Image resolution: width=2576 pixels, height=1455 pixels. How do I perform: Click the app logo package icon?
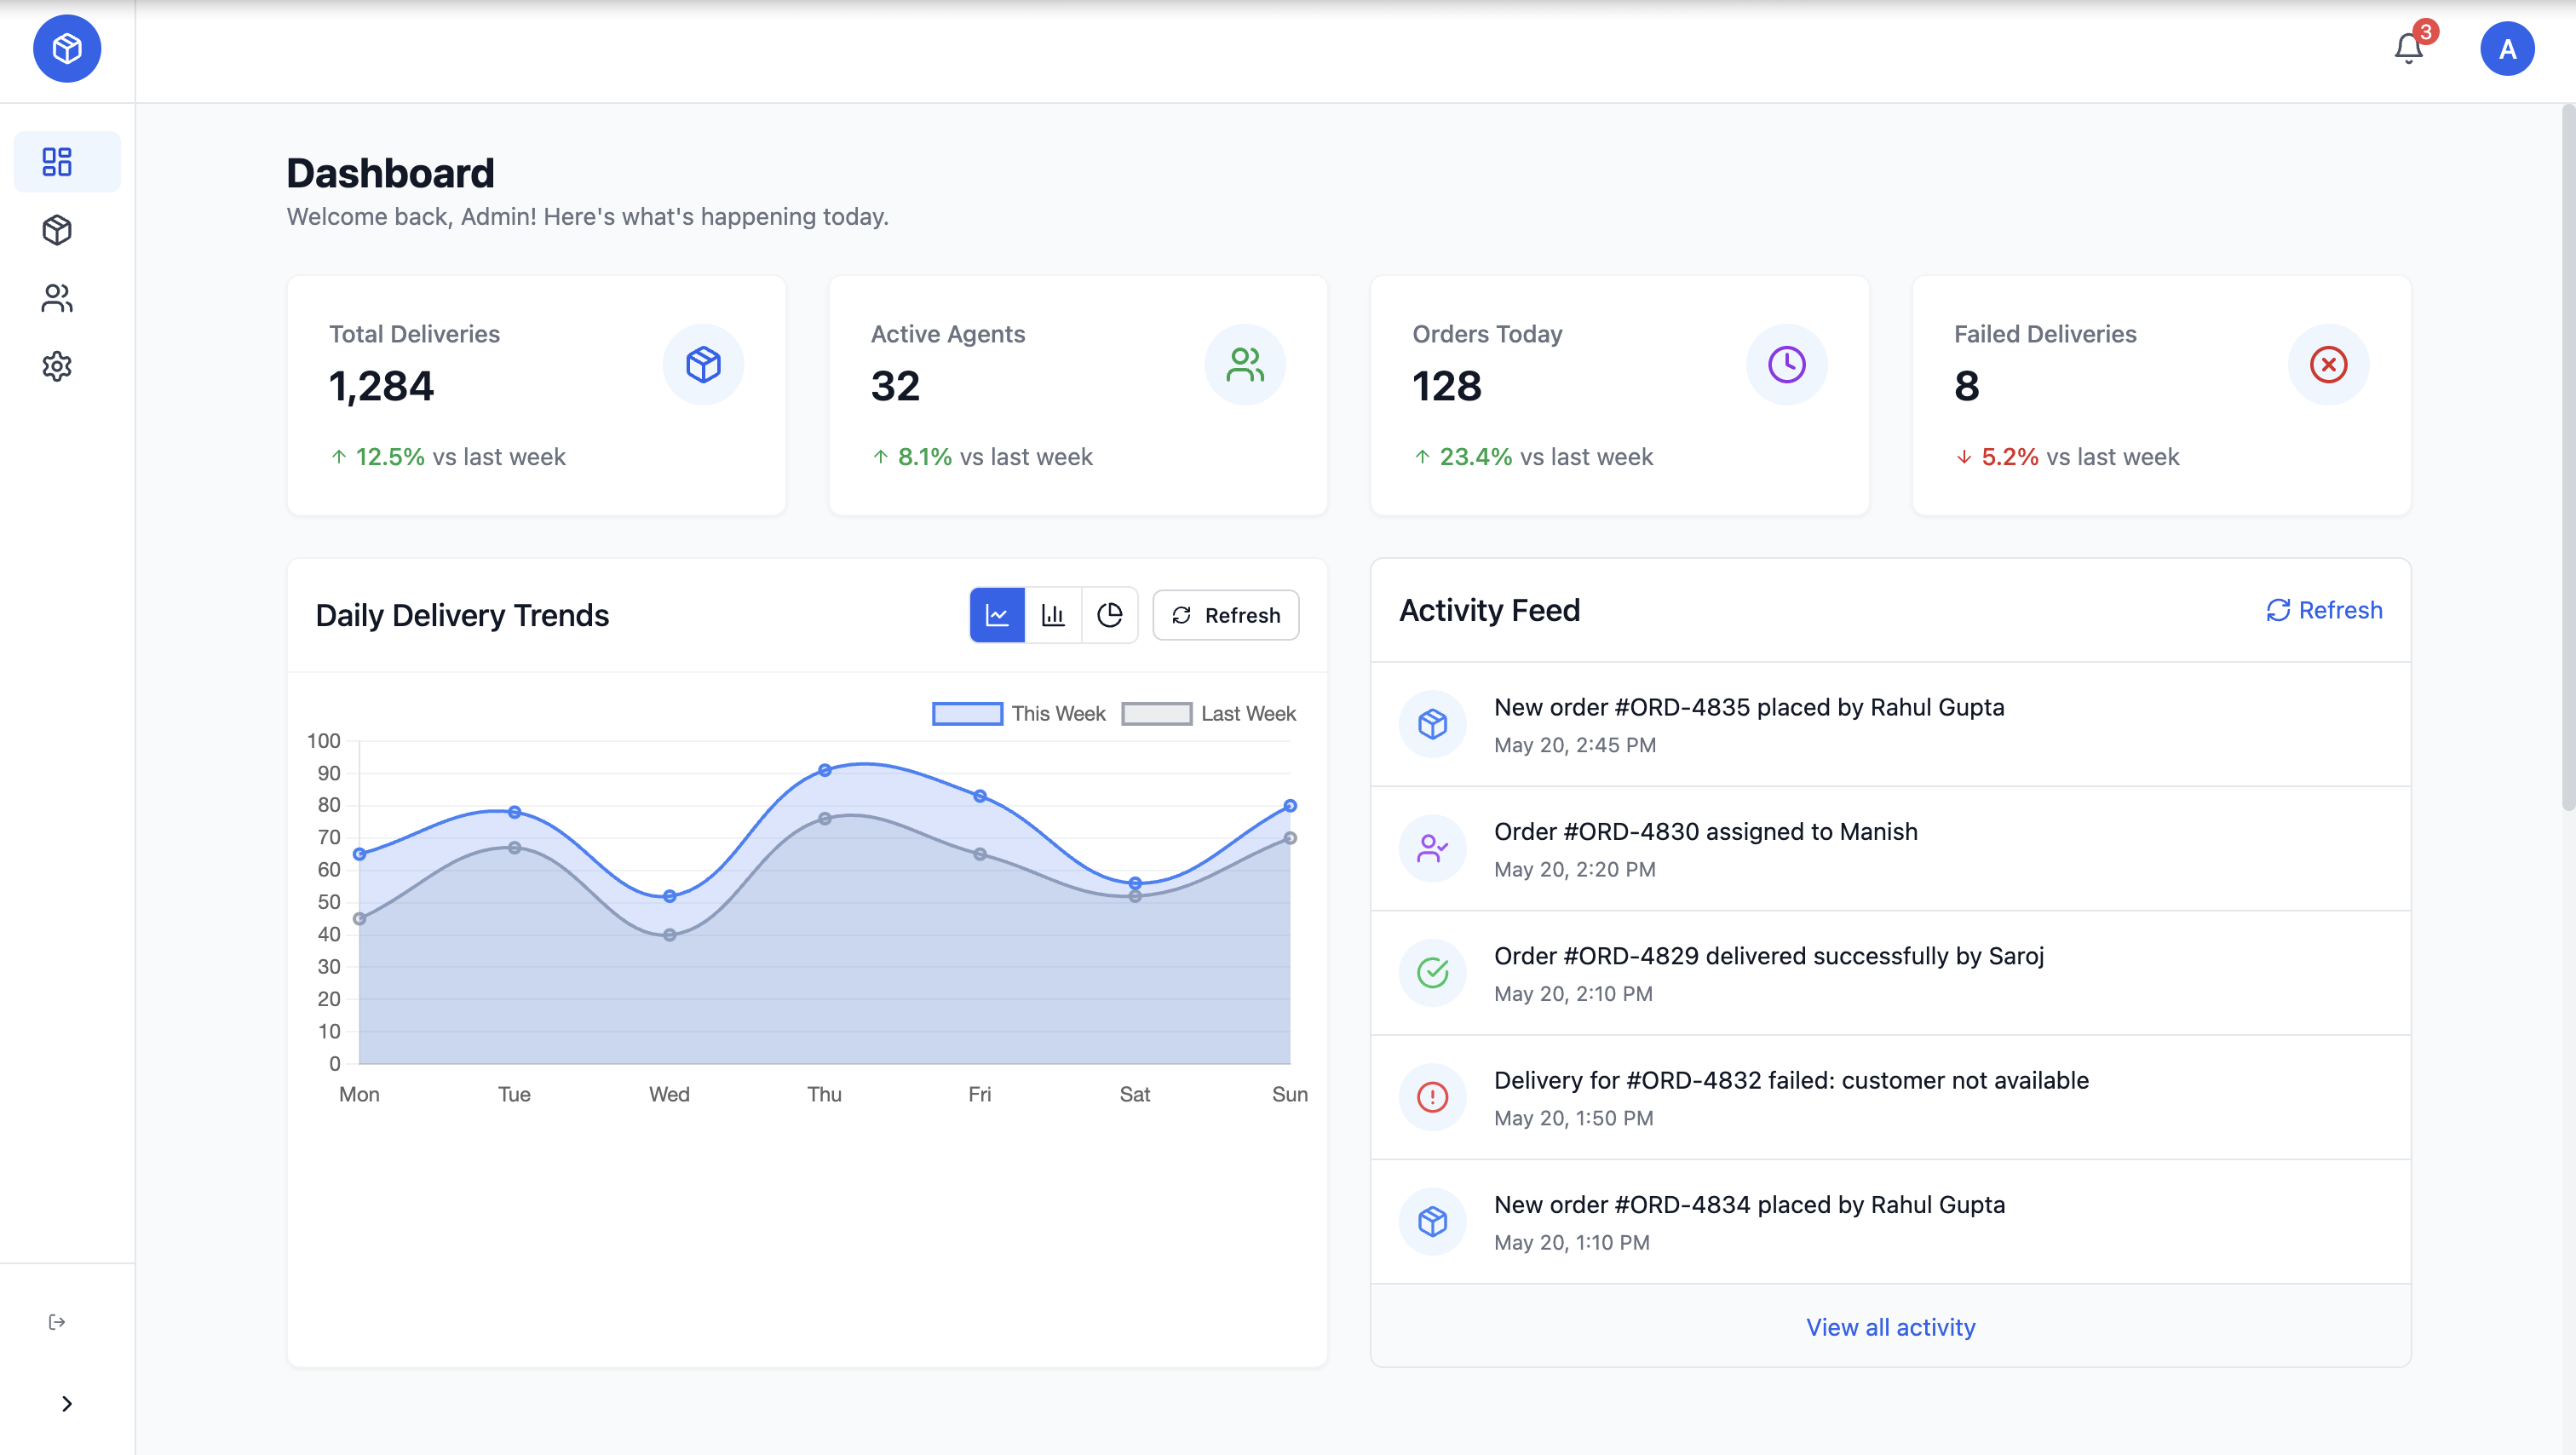pos(67,47)
